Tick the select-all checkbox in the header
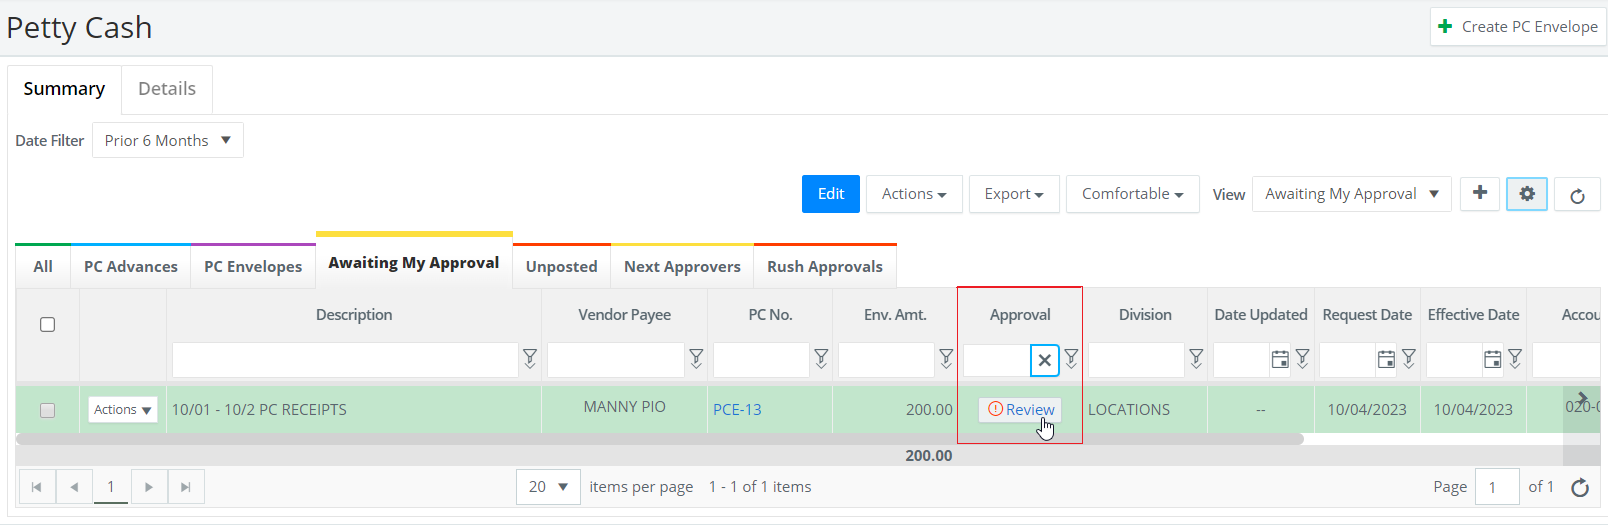 47,324
